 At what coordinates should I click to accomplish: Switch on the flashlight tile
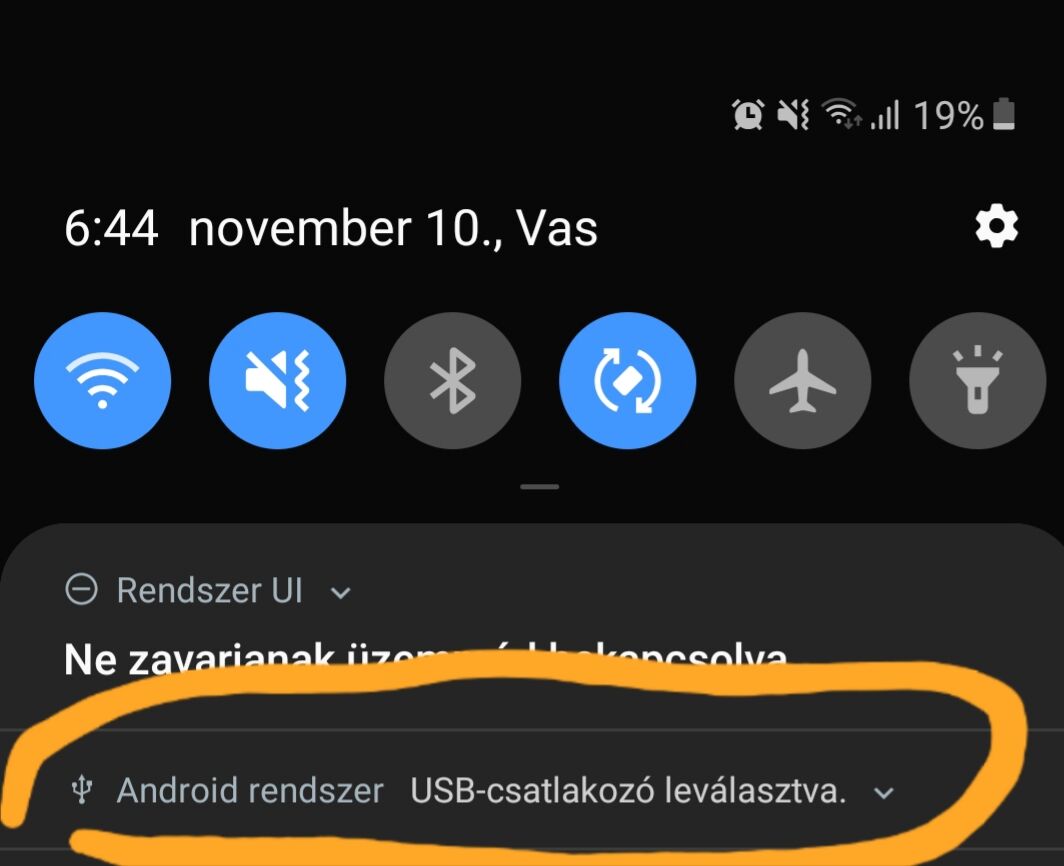(978, 380)
